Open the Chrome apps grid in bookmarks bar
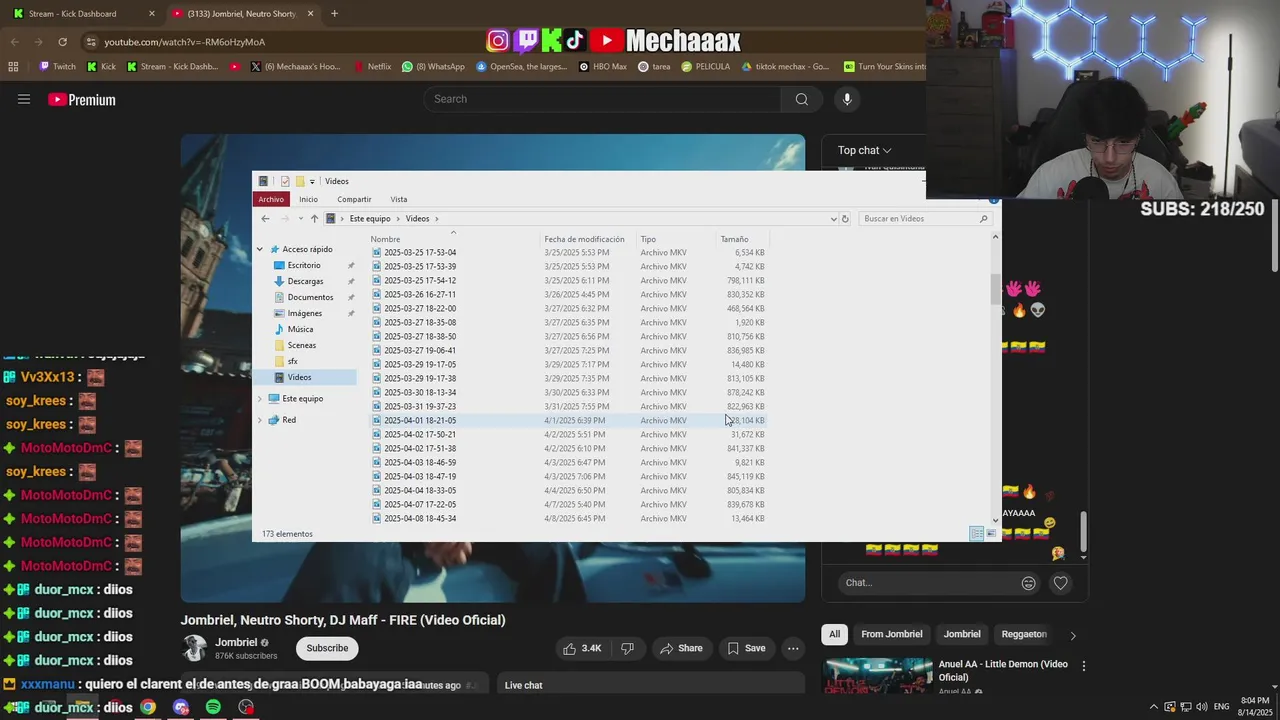Viewport: 1280px width, 720px height. [13, 67]
